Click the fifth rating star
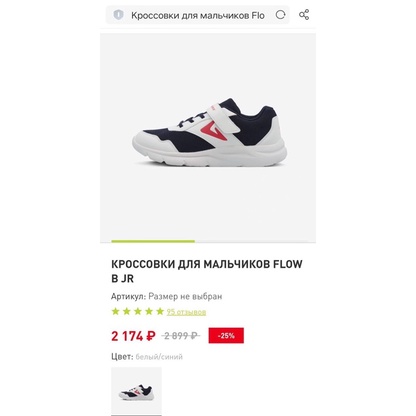416x416 pixels. point(160,312)
